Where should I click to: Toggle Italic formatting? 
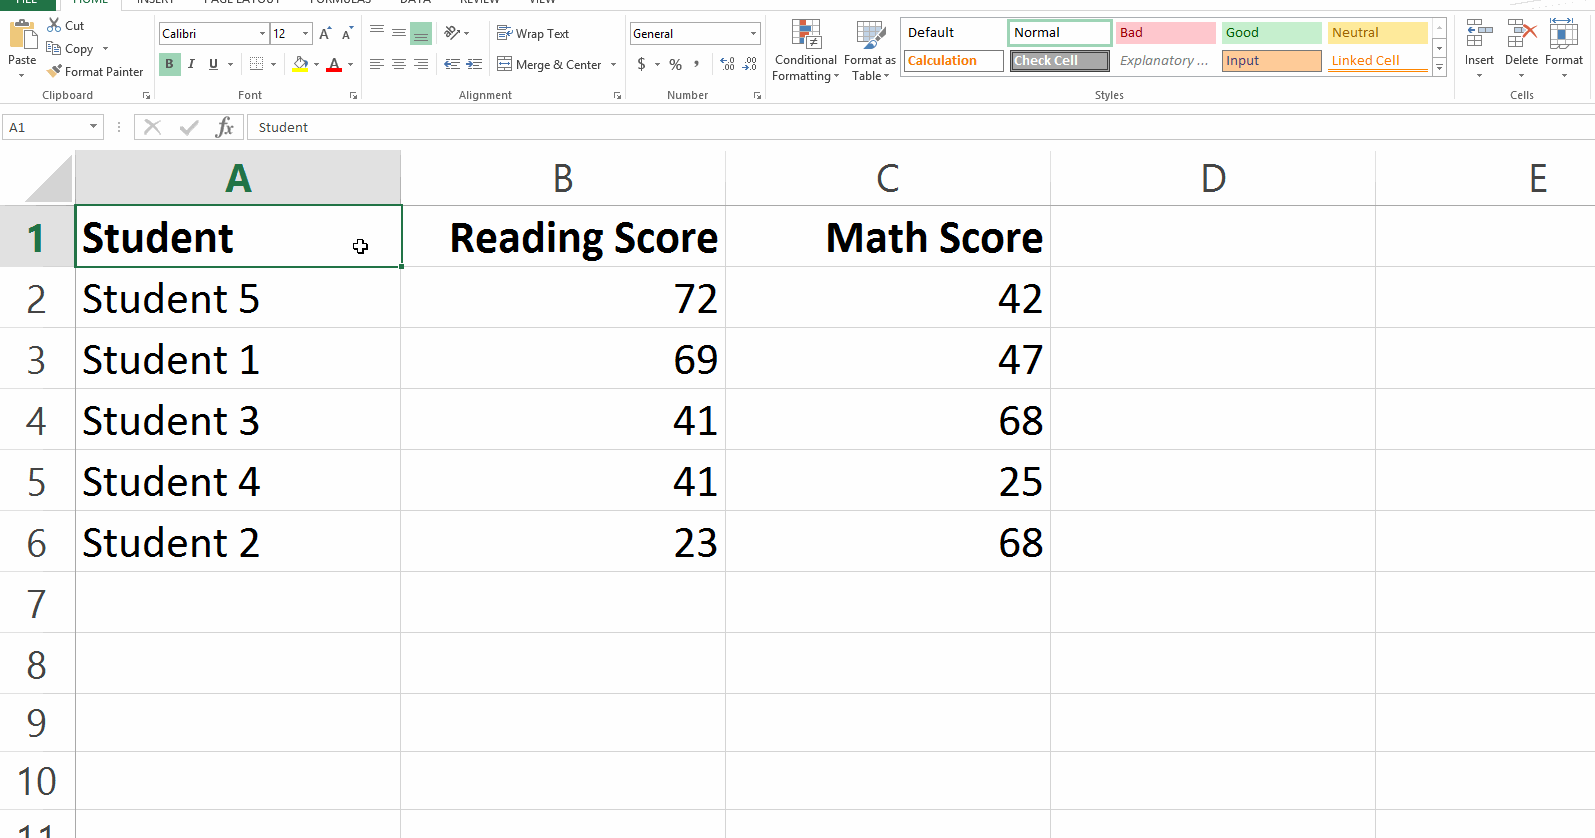(191, 64)
